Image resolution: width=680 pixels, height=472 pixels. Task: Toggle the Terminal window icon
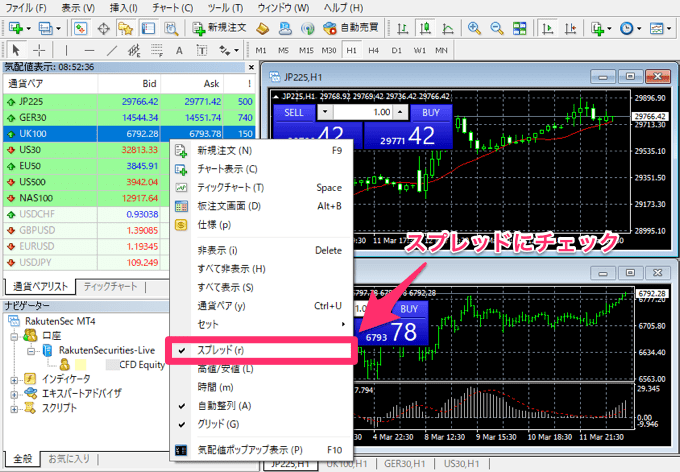148,29
